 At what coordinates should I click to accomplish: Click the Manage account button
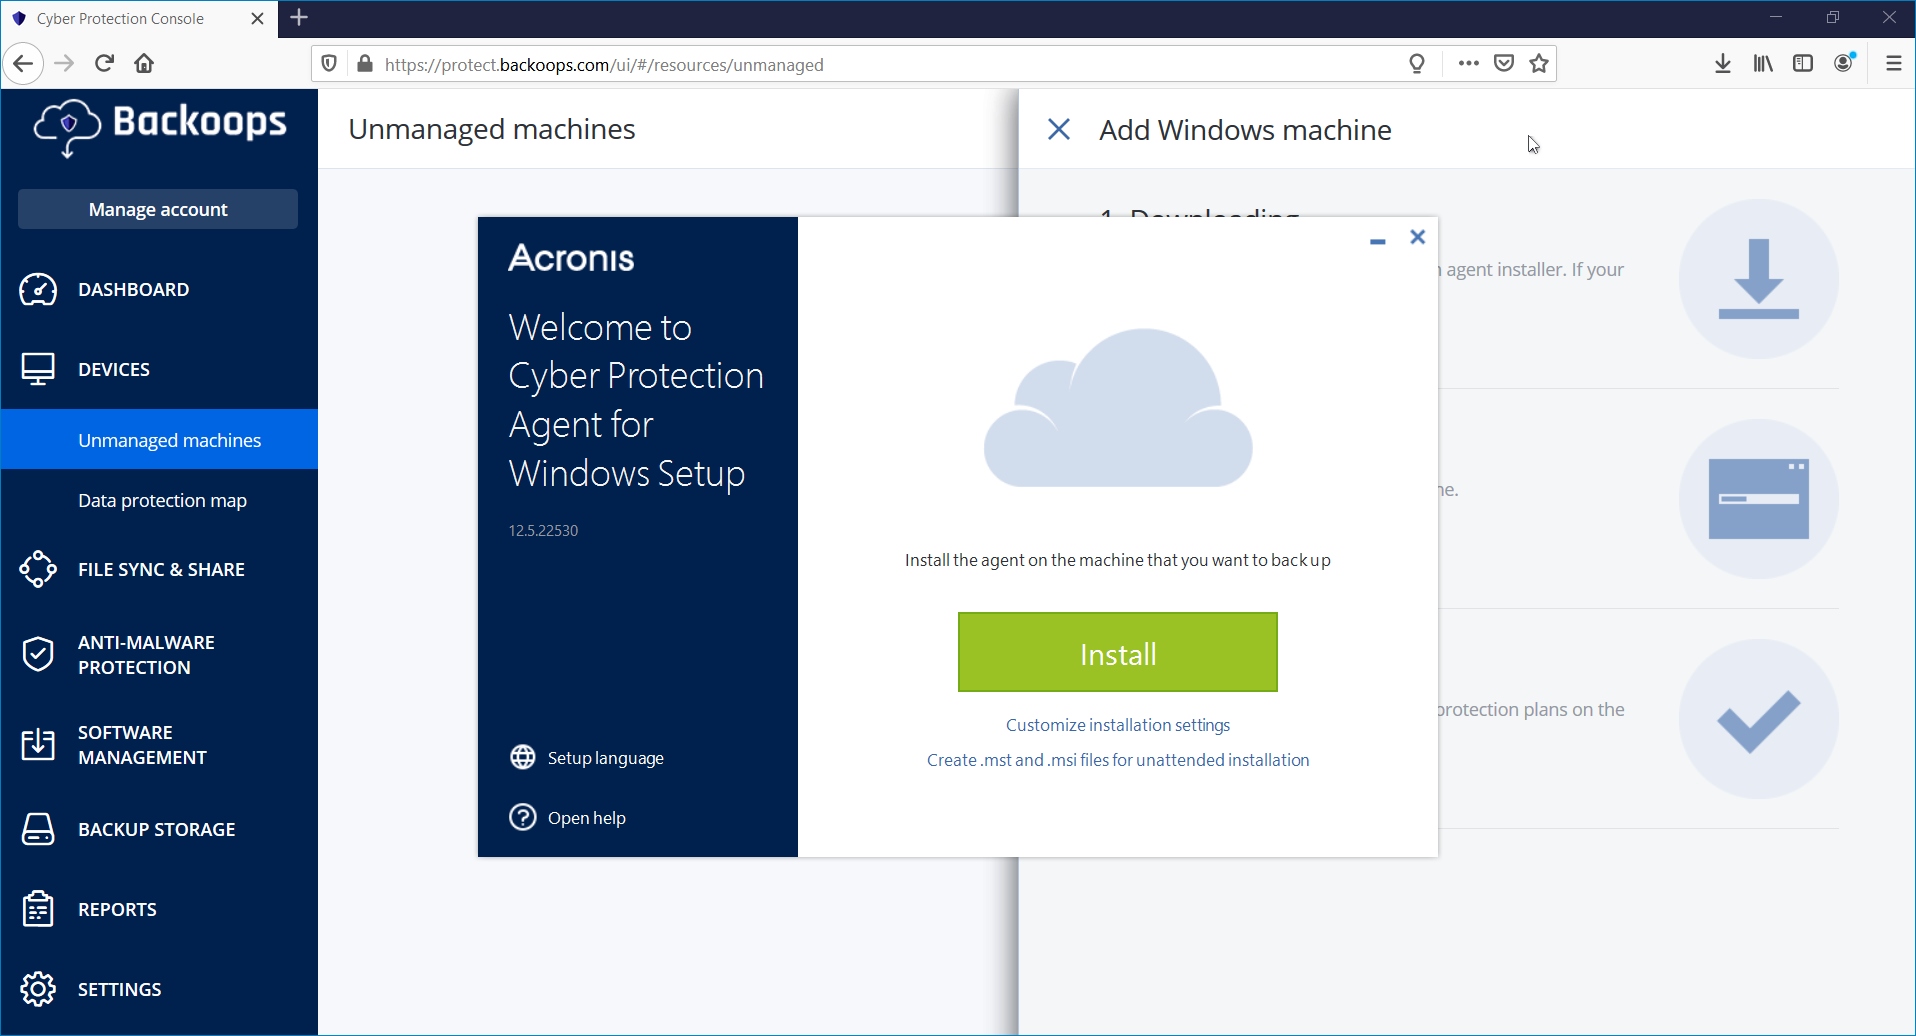tap(158, 209)
